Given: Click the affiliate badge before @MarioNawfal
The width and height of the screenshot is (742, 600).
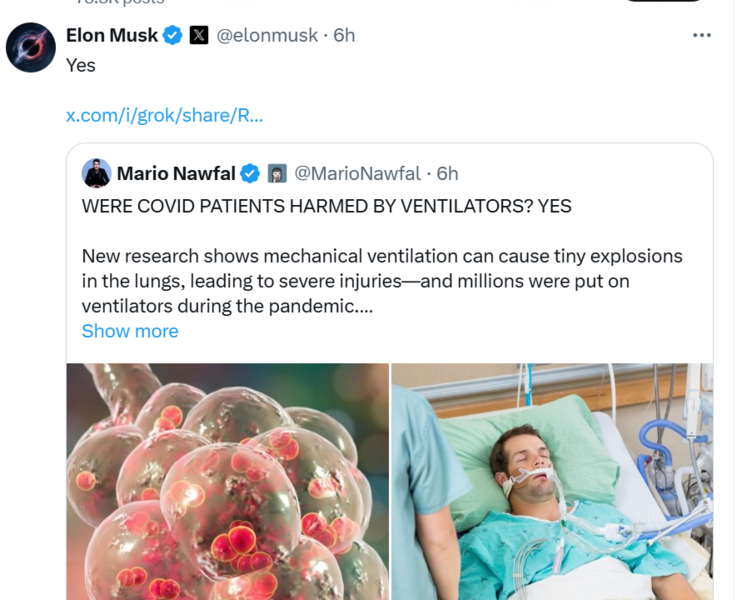Looking at the screenshot, I should click(x=277, y=173).
